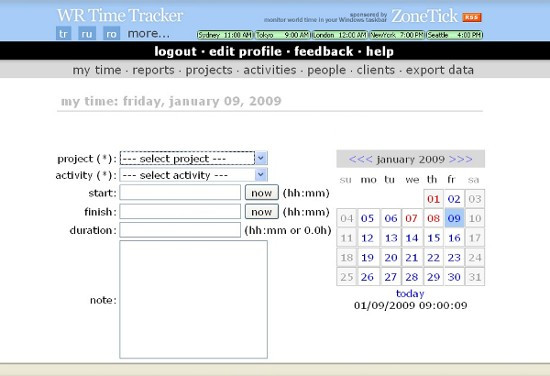Select January 16 in the calendar
Screen dimensions: 550x376
[x=454, y=238]
